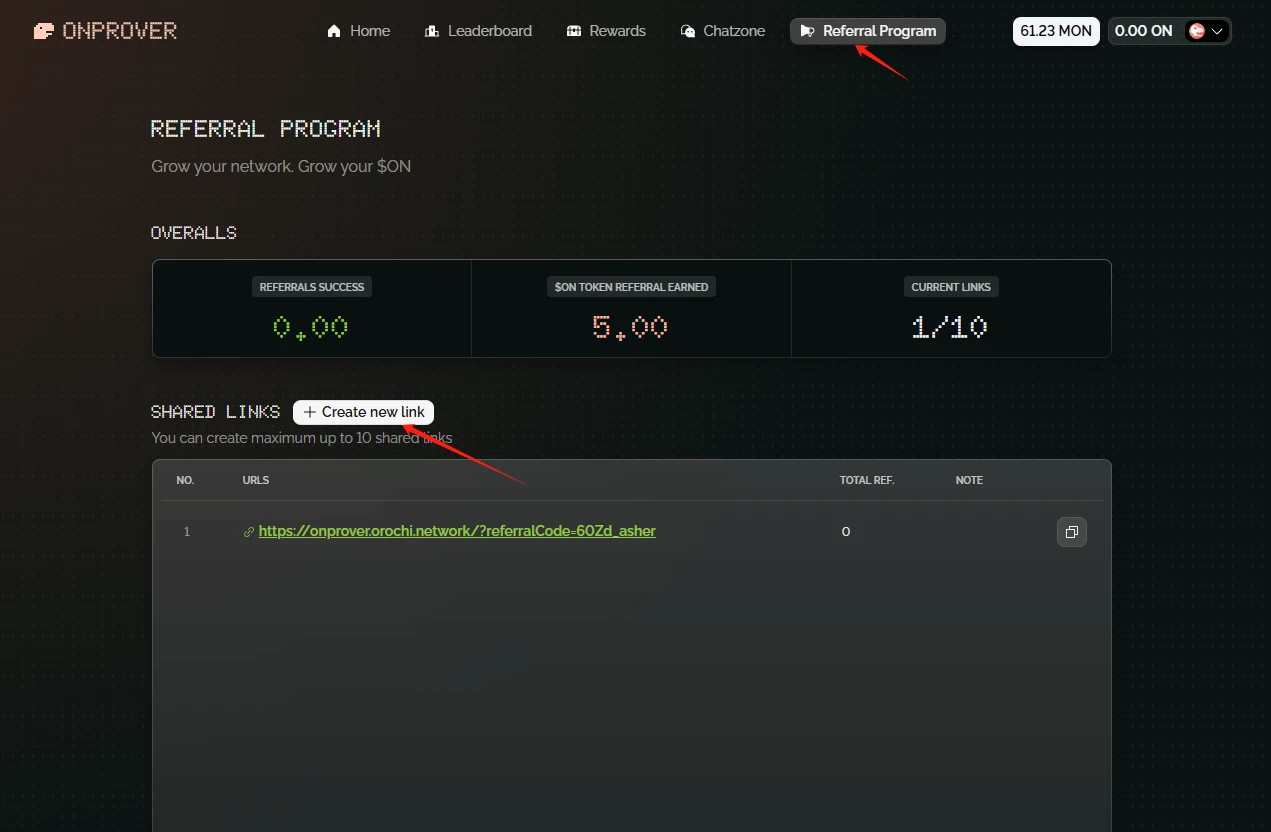Click the 61.23 MON balance badge
Viewport: 1271px width, 832px height.
(x=1056, y=31)
